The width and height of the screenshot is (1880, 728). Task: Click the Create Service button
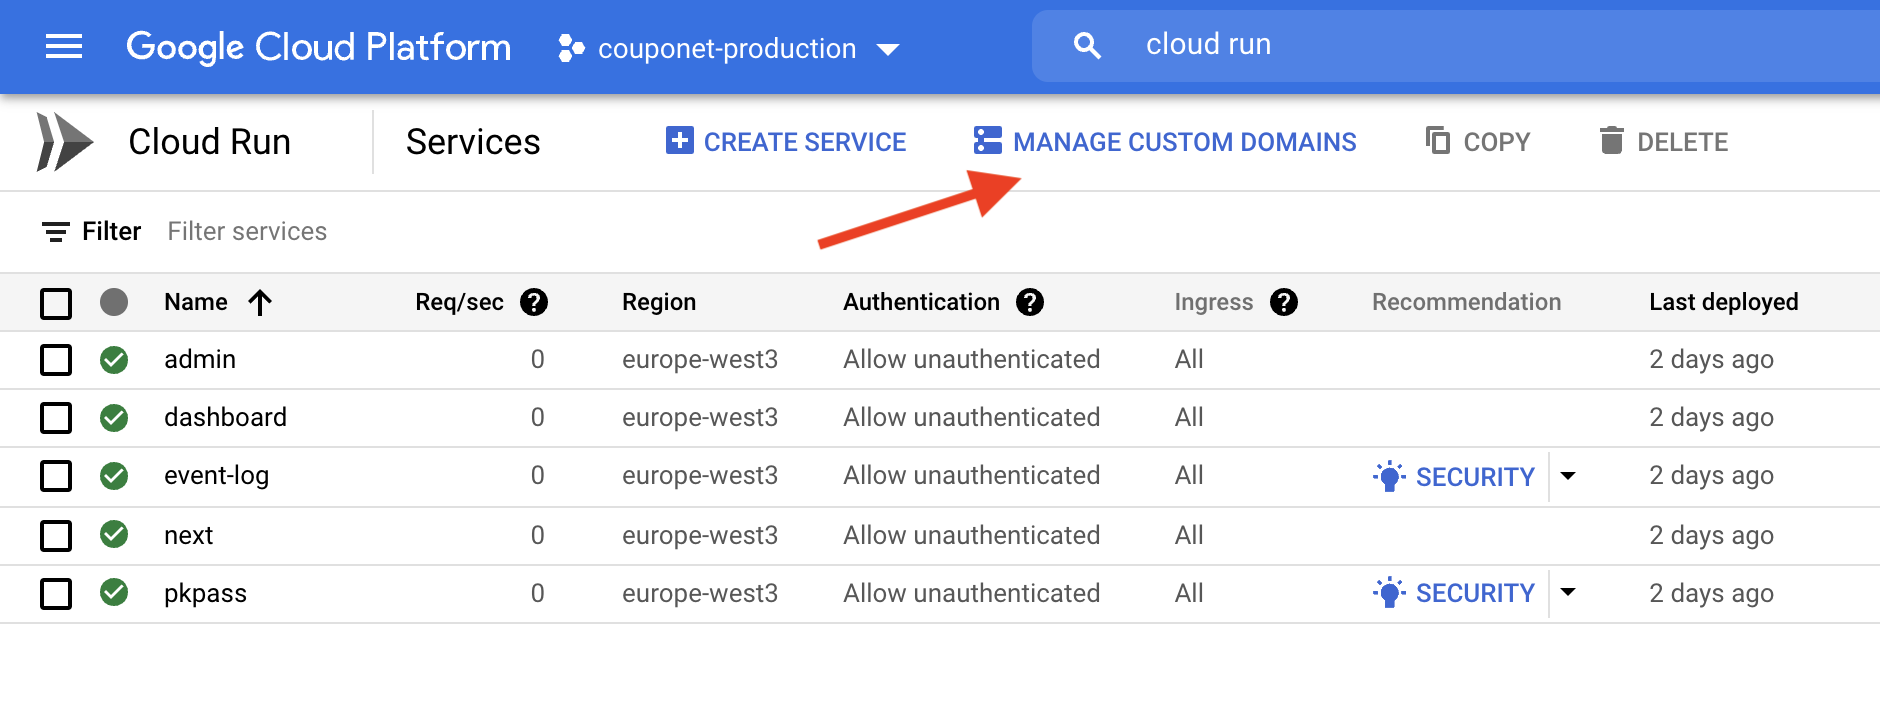786,142
